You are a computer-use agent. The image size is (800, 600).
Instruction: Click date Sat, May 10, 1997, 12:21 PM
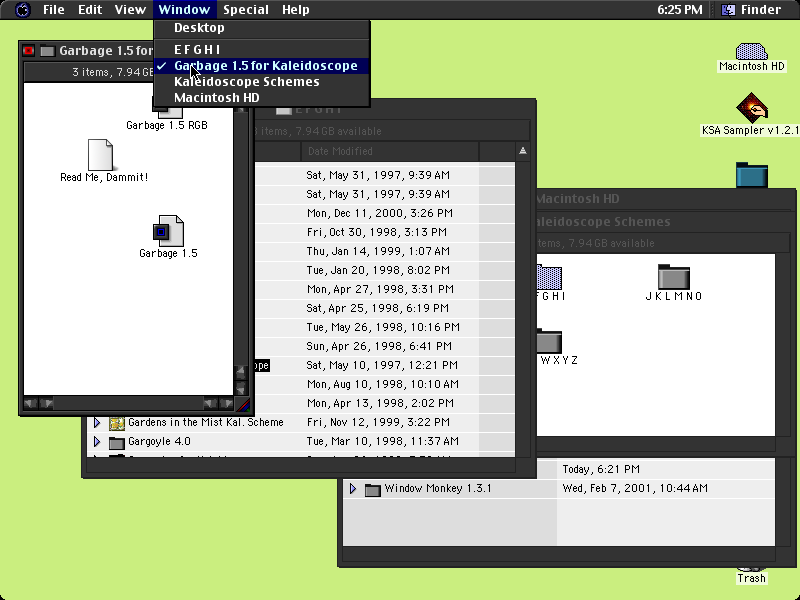coord(382,365)
